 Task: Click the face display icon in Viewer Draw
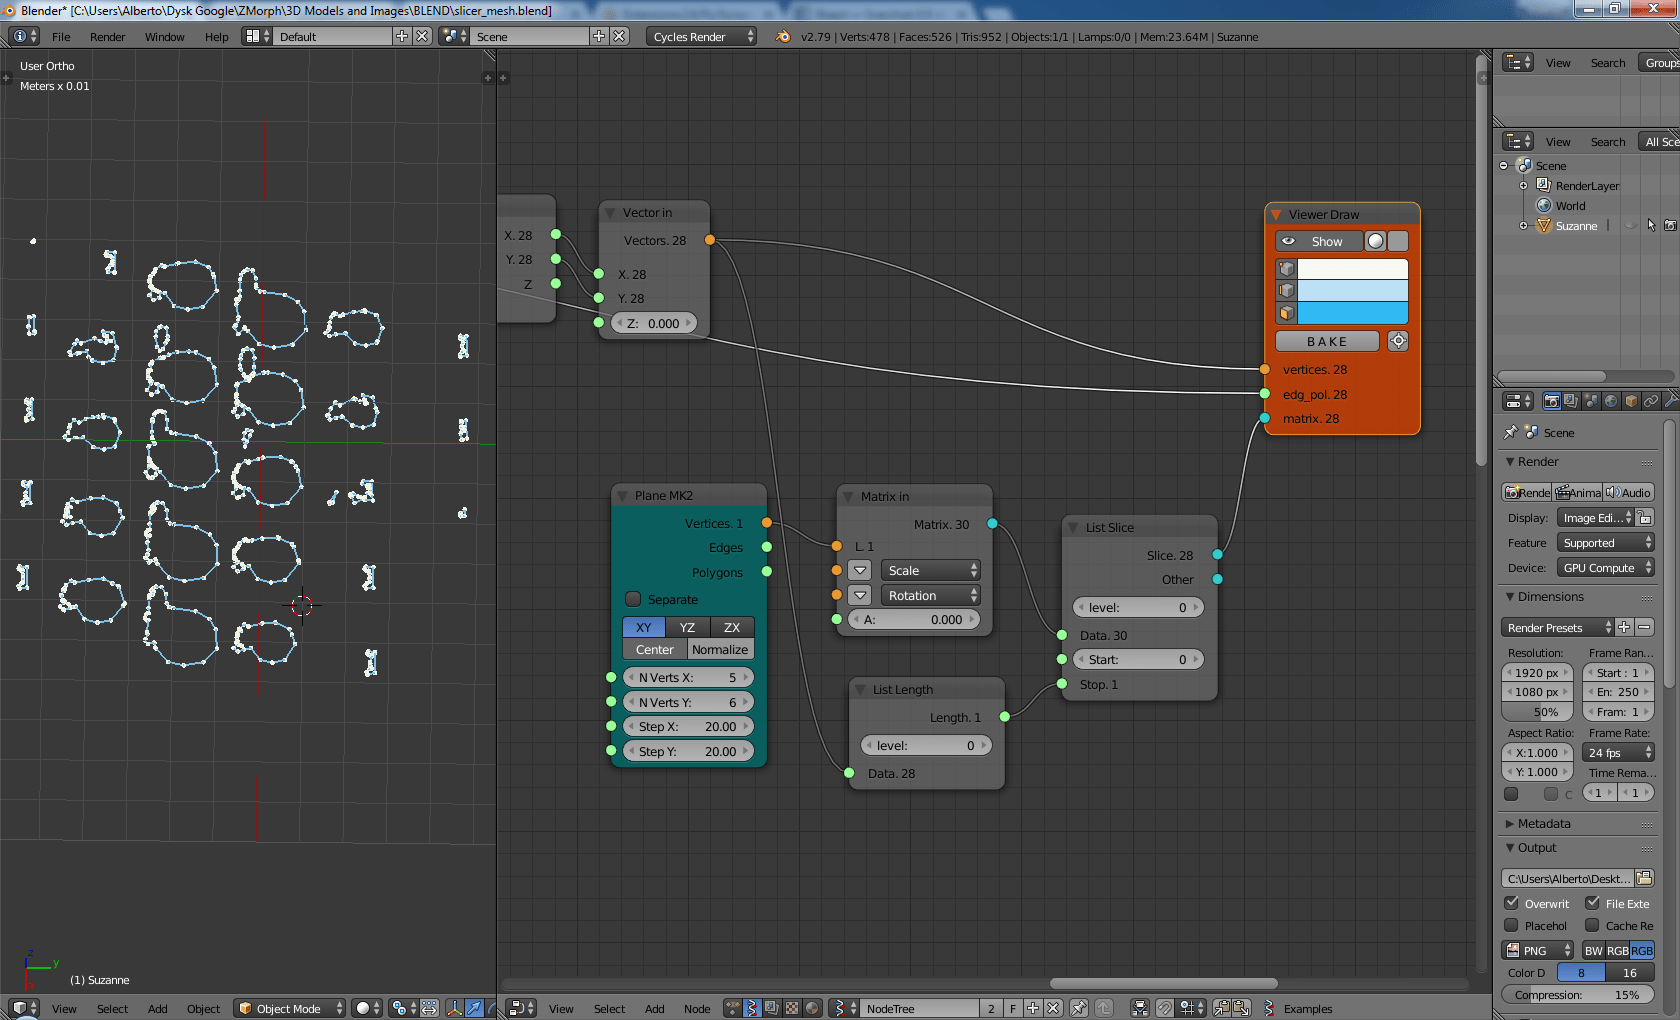coord(1287,313)
